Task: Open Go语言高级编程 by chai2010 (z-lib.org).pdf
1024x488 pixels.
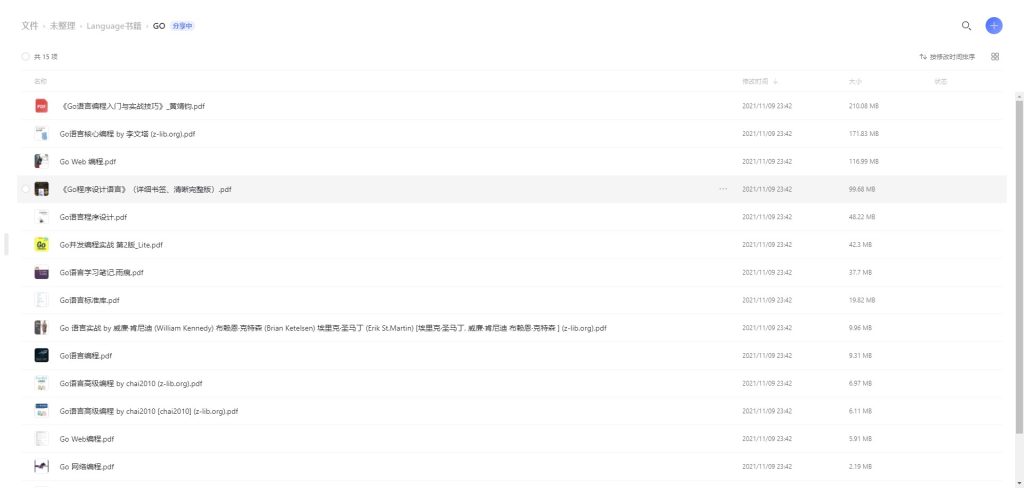Action: [131, 383]
